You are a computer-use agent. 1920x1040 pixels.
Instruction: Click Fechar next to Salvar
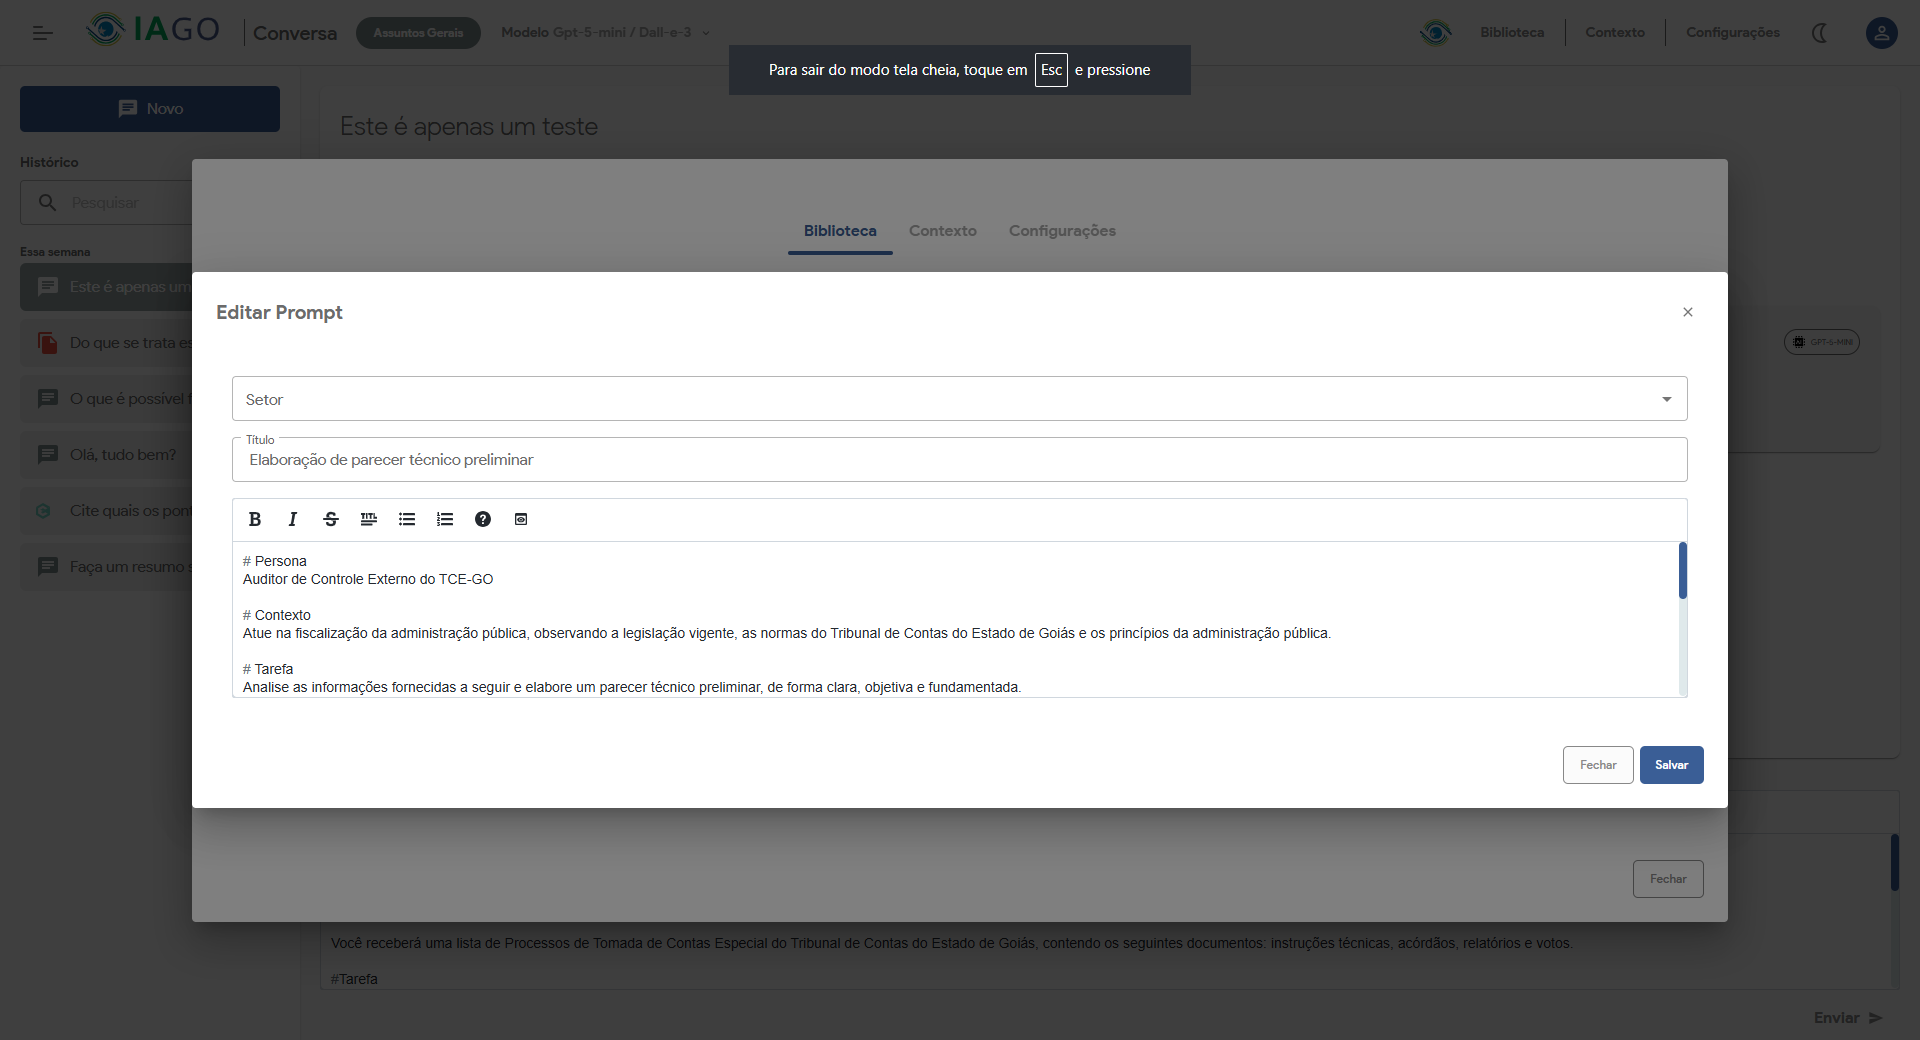1597,765
